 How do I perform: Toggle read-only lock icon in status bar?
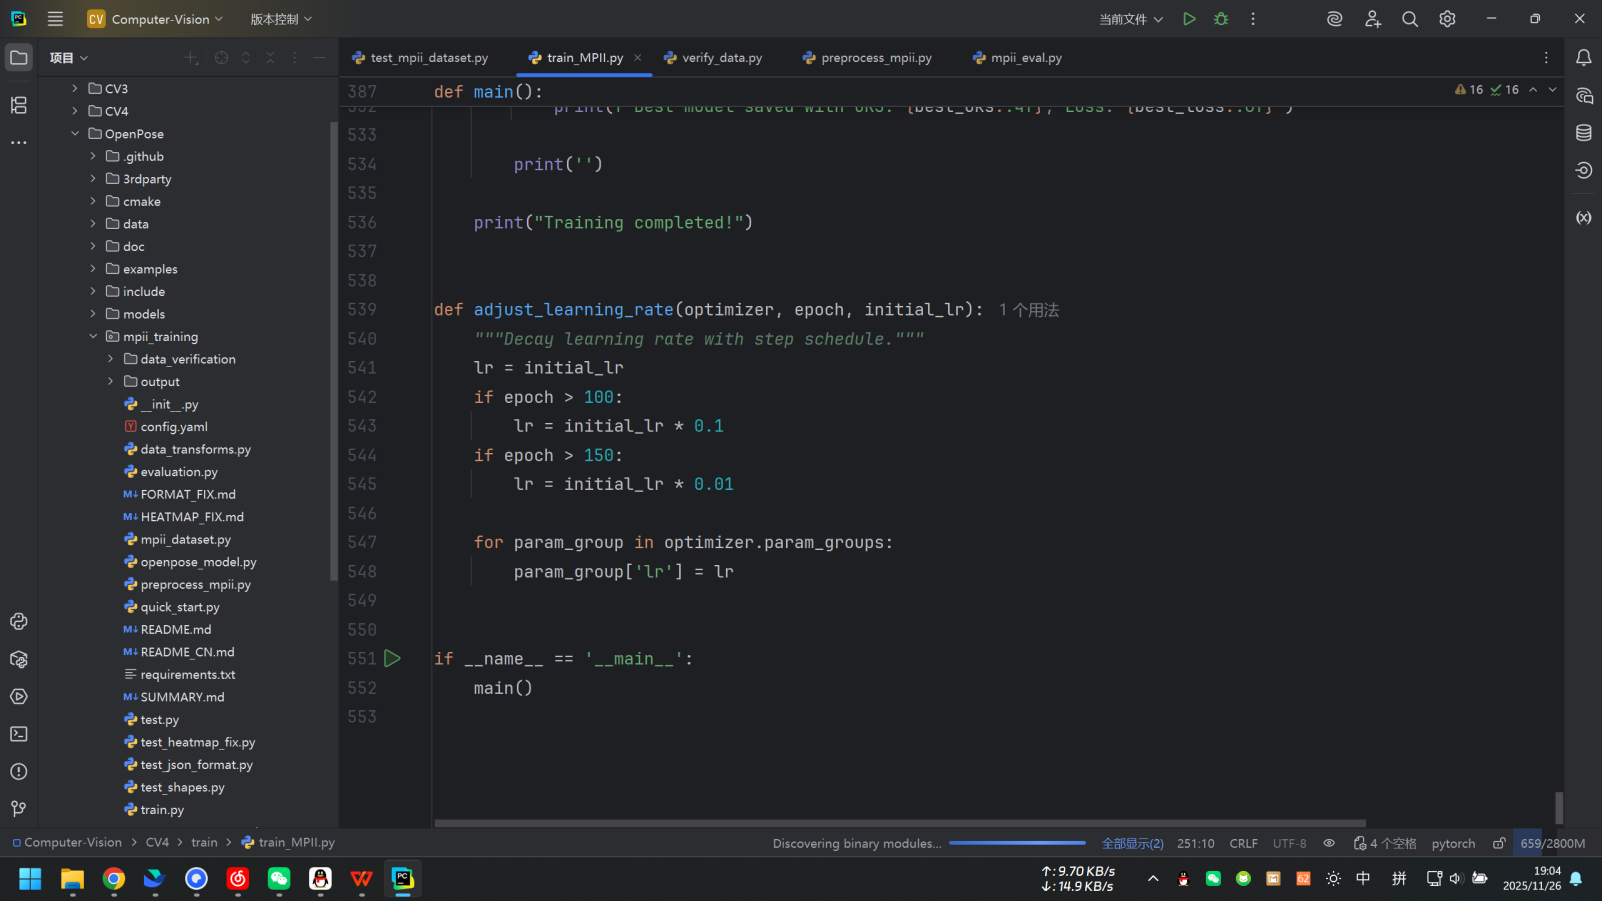coord(1499,843)
